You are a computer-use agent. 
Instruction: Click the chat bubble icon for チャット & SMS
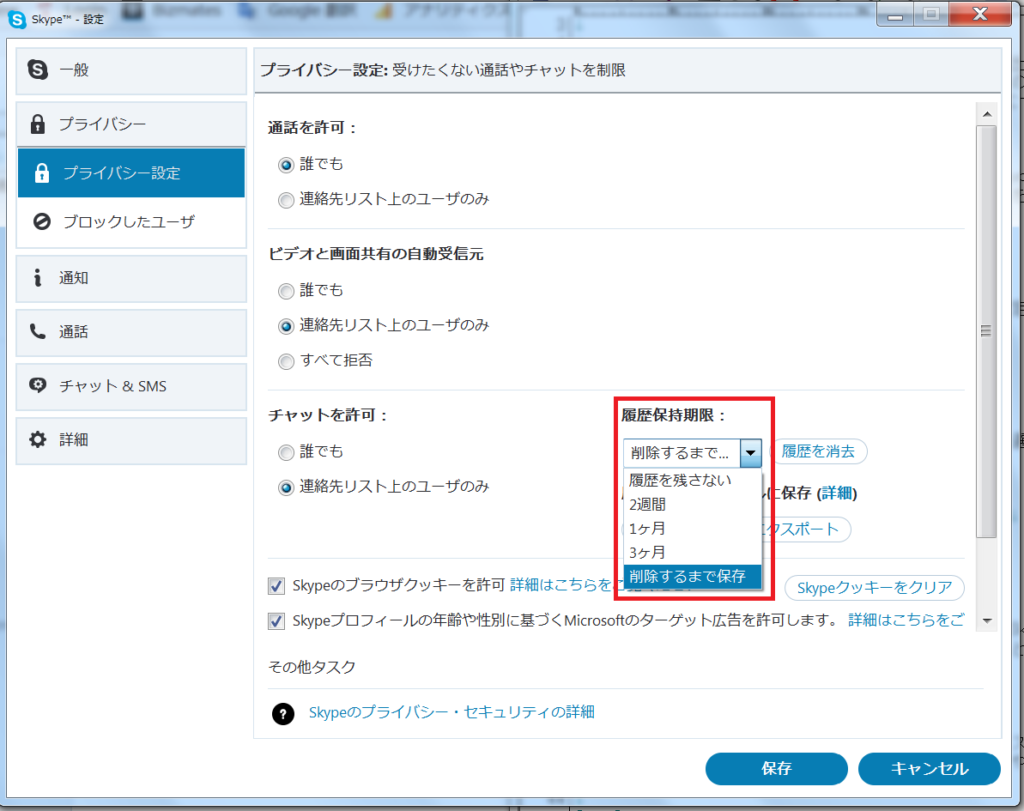click(x=39, y=386)
